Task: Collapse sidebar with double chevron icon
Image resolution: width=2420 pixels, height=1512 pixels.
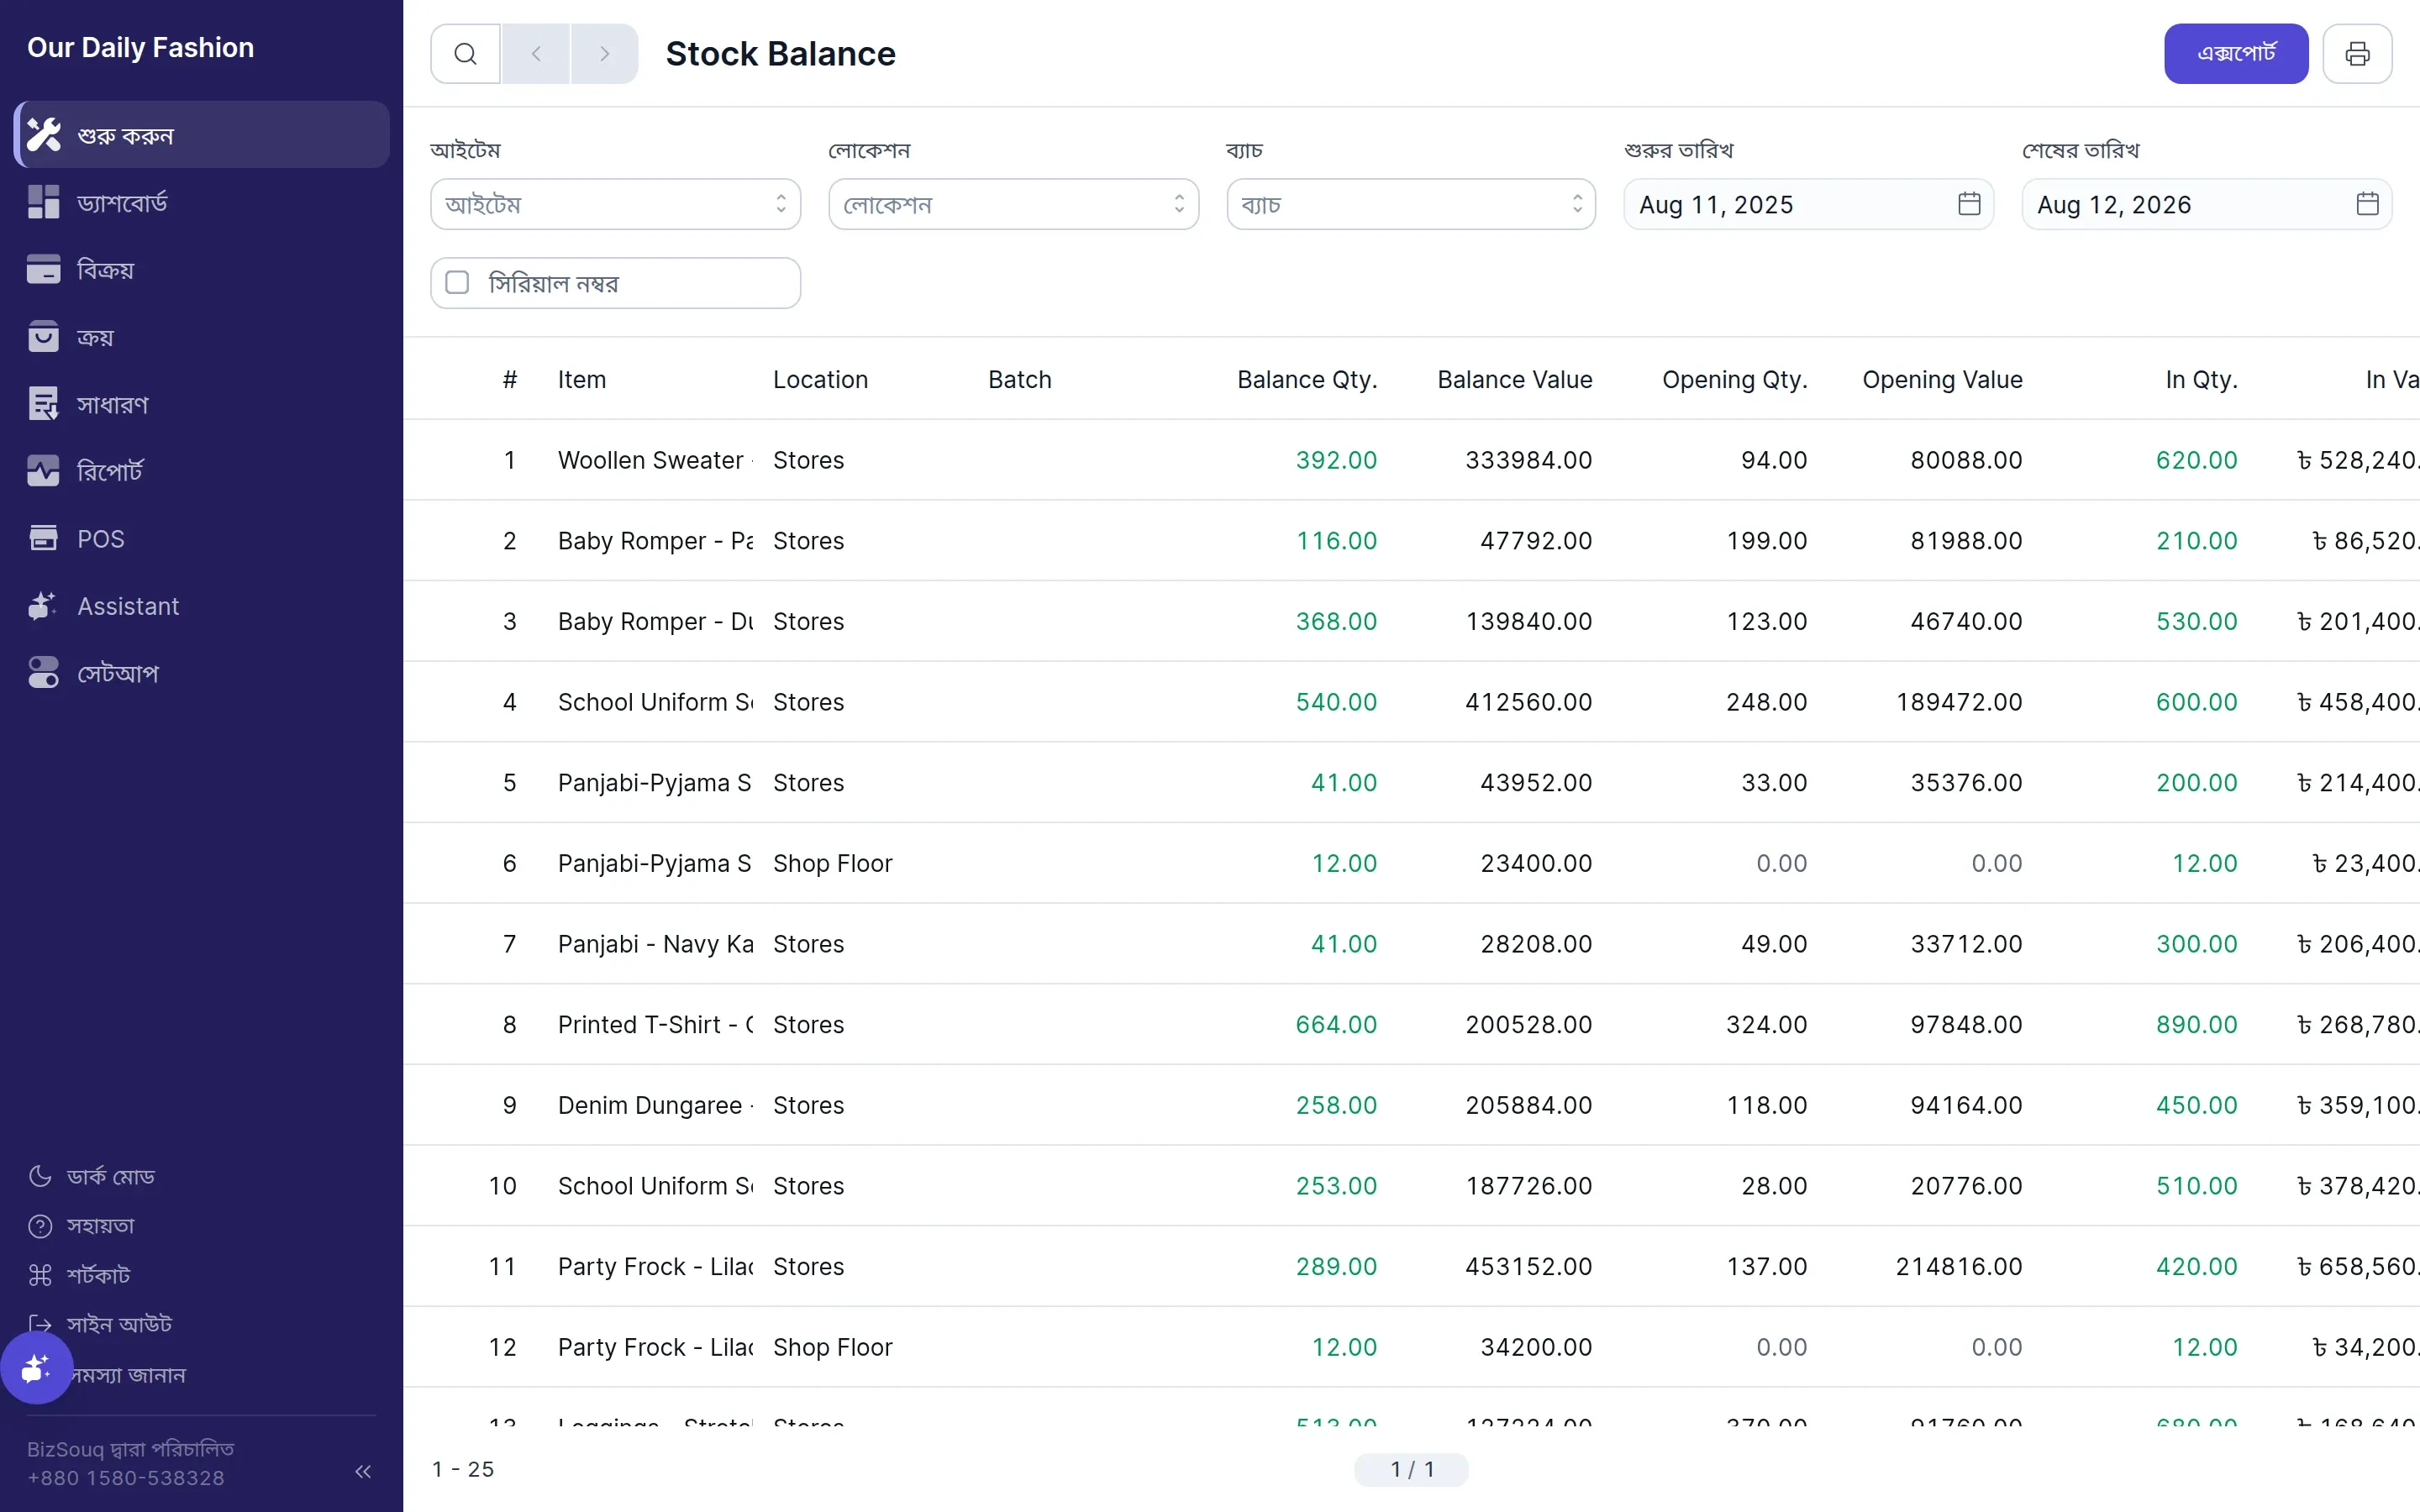Action: (363, 1471)
